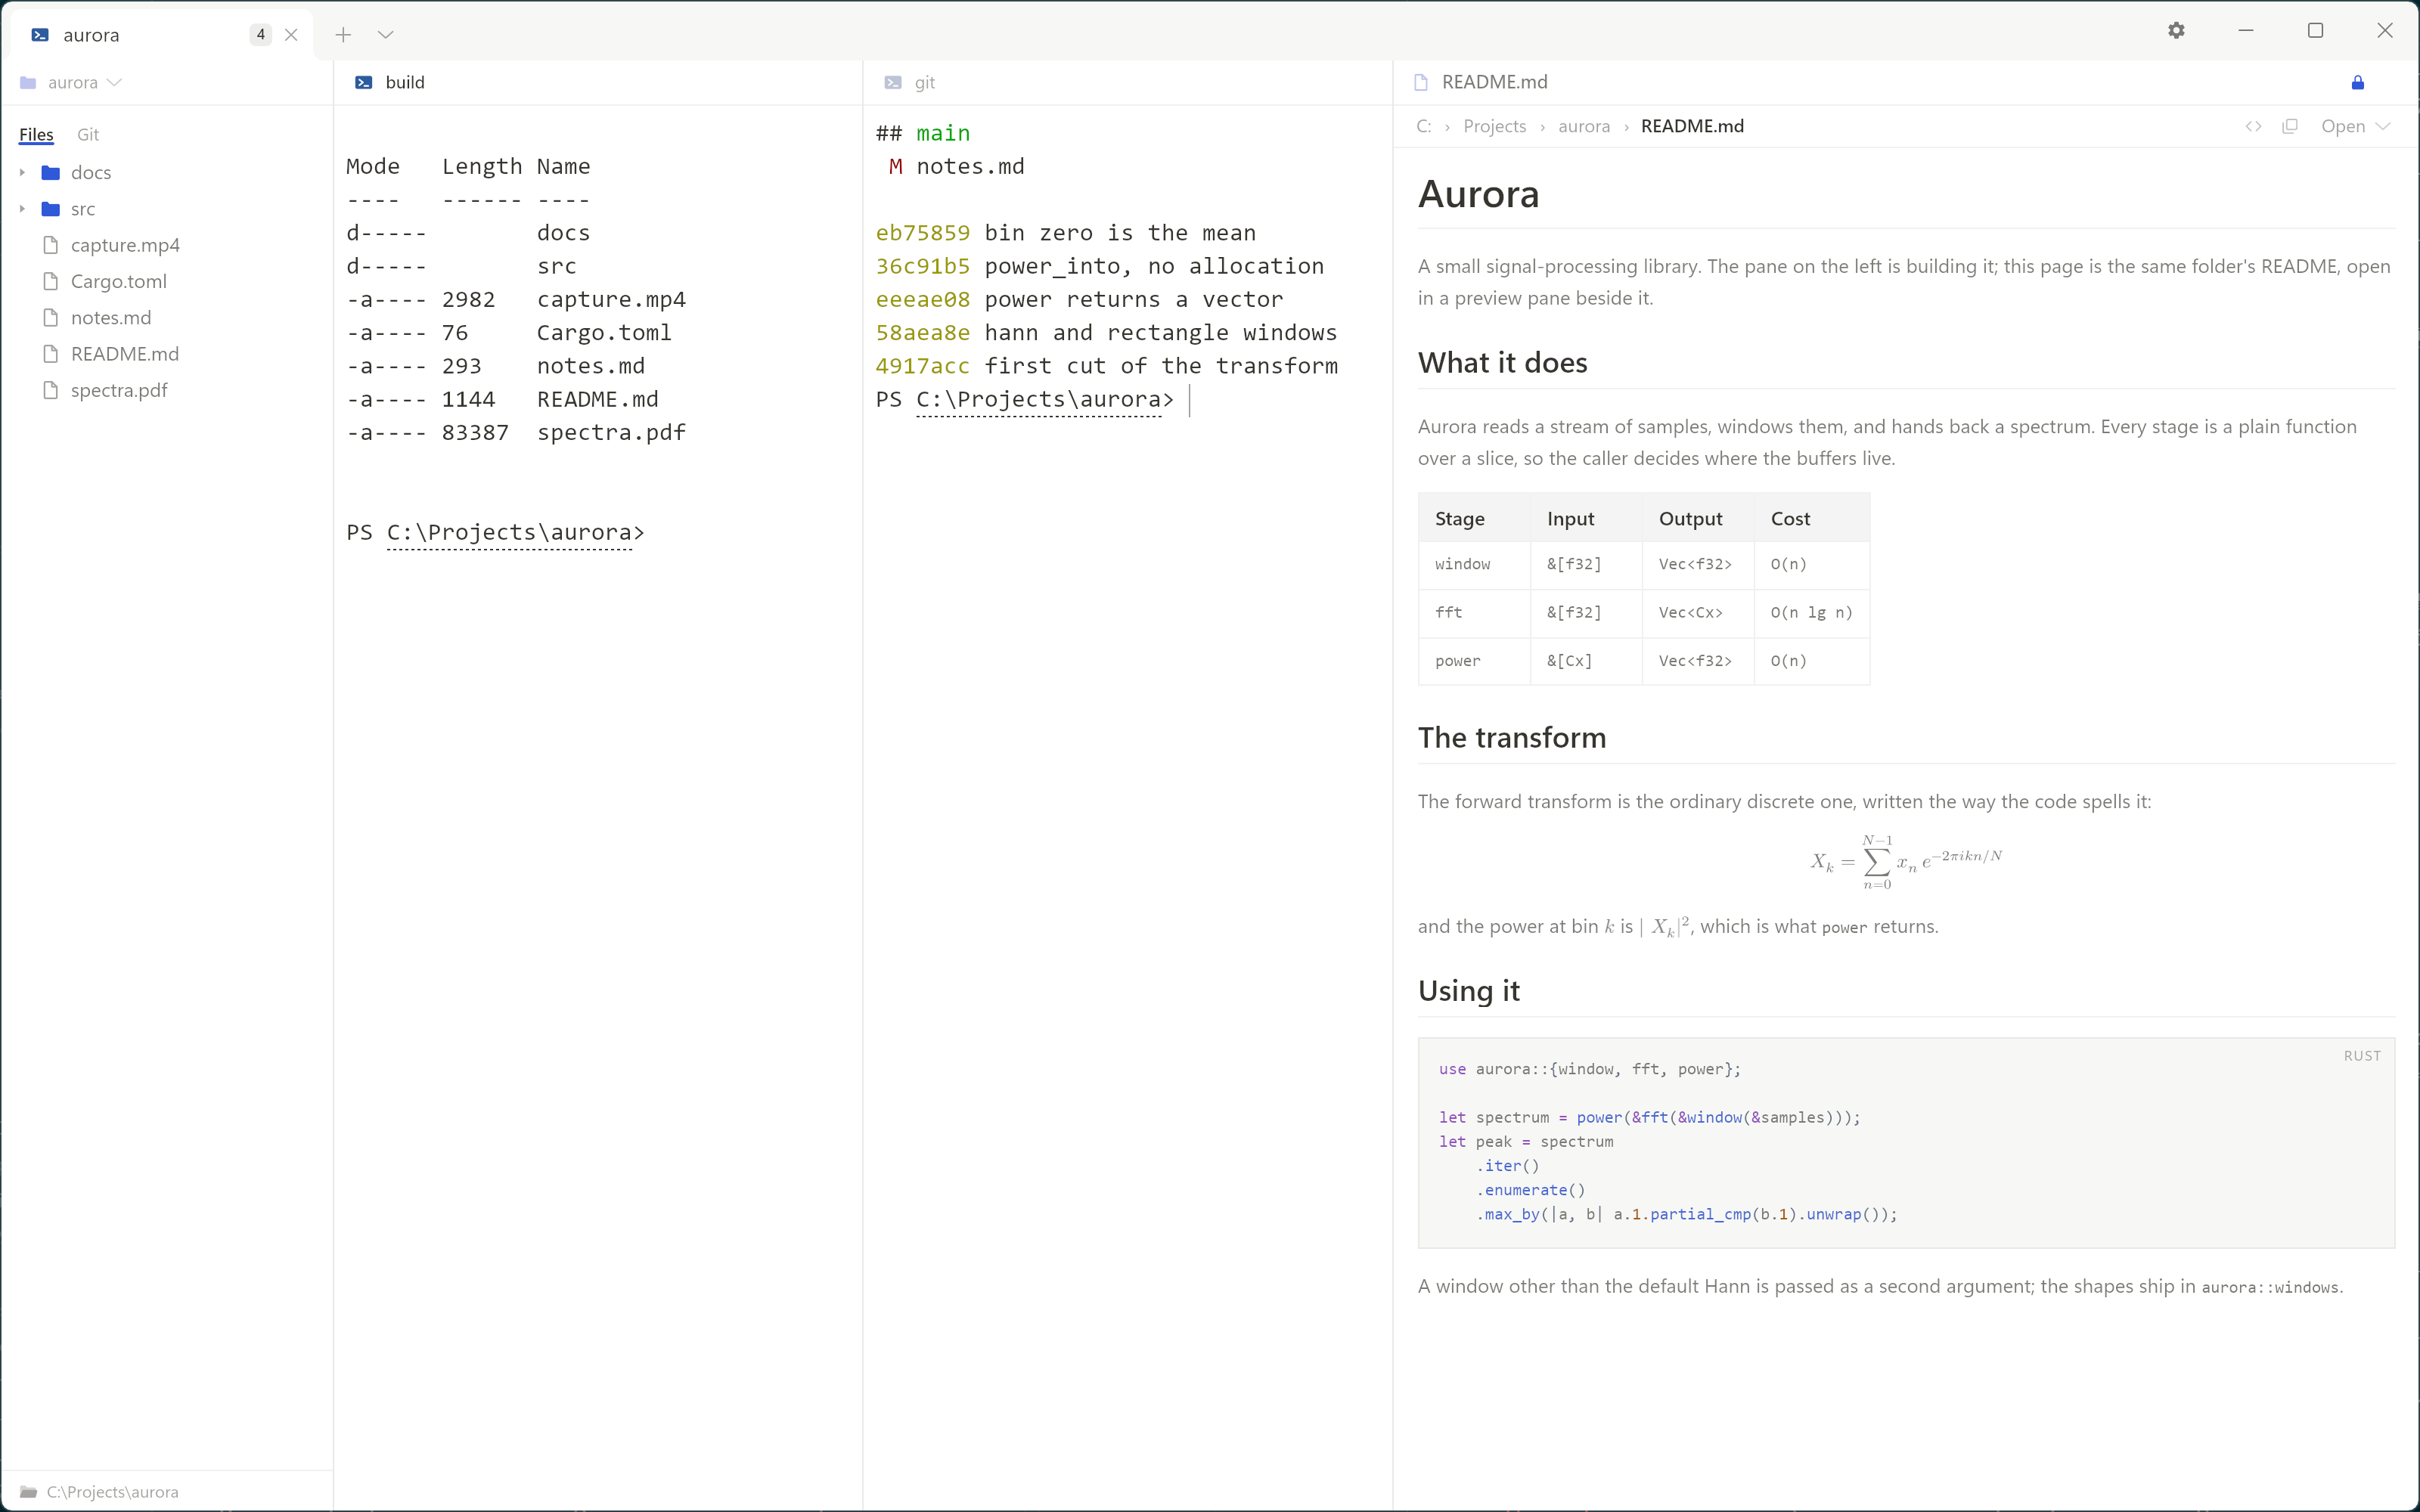Switch to the Git sidebar tab
Screen dimensions: 2420x1512
click(88, 134)
